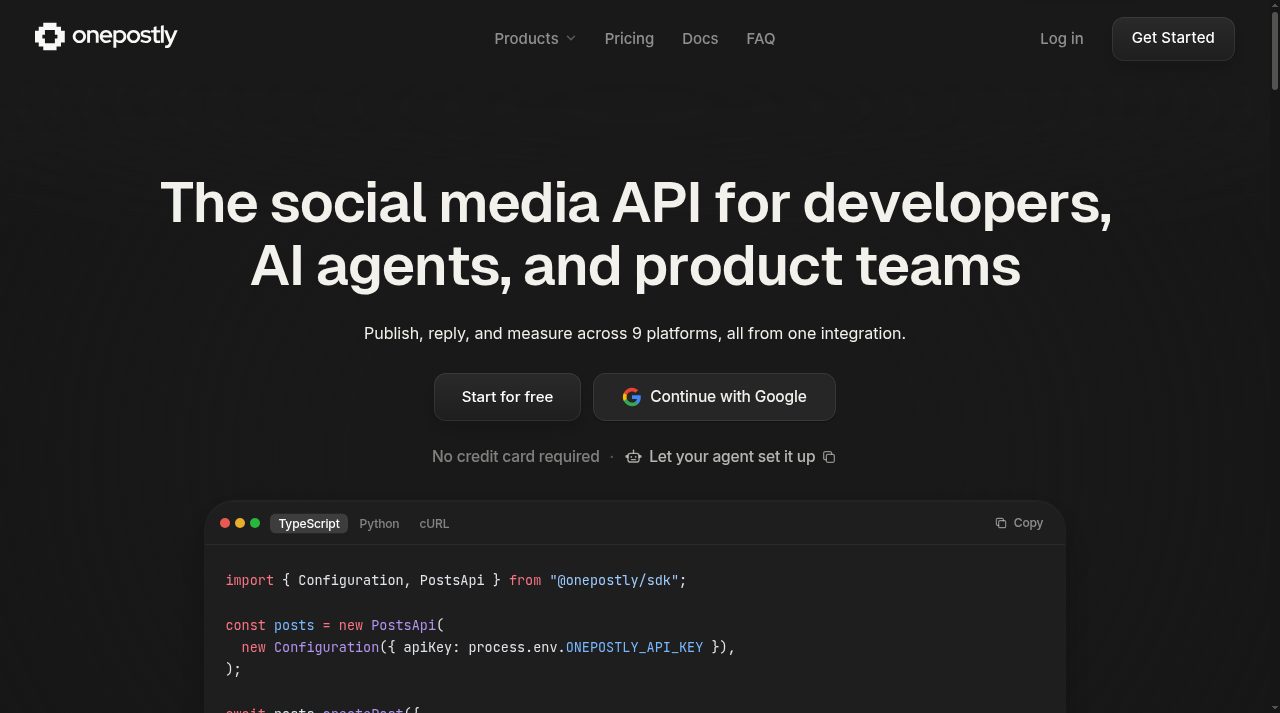Viewport: 1280px width, 713px height.
Task: Click the "No credit card required" text
Action: (x=516, y=457)
